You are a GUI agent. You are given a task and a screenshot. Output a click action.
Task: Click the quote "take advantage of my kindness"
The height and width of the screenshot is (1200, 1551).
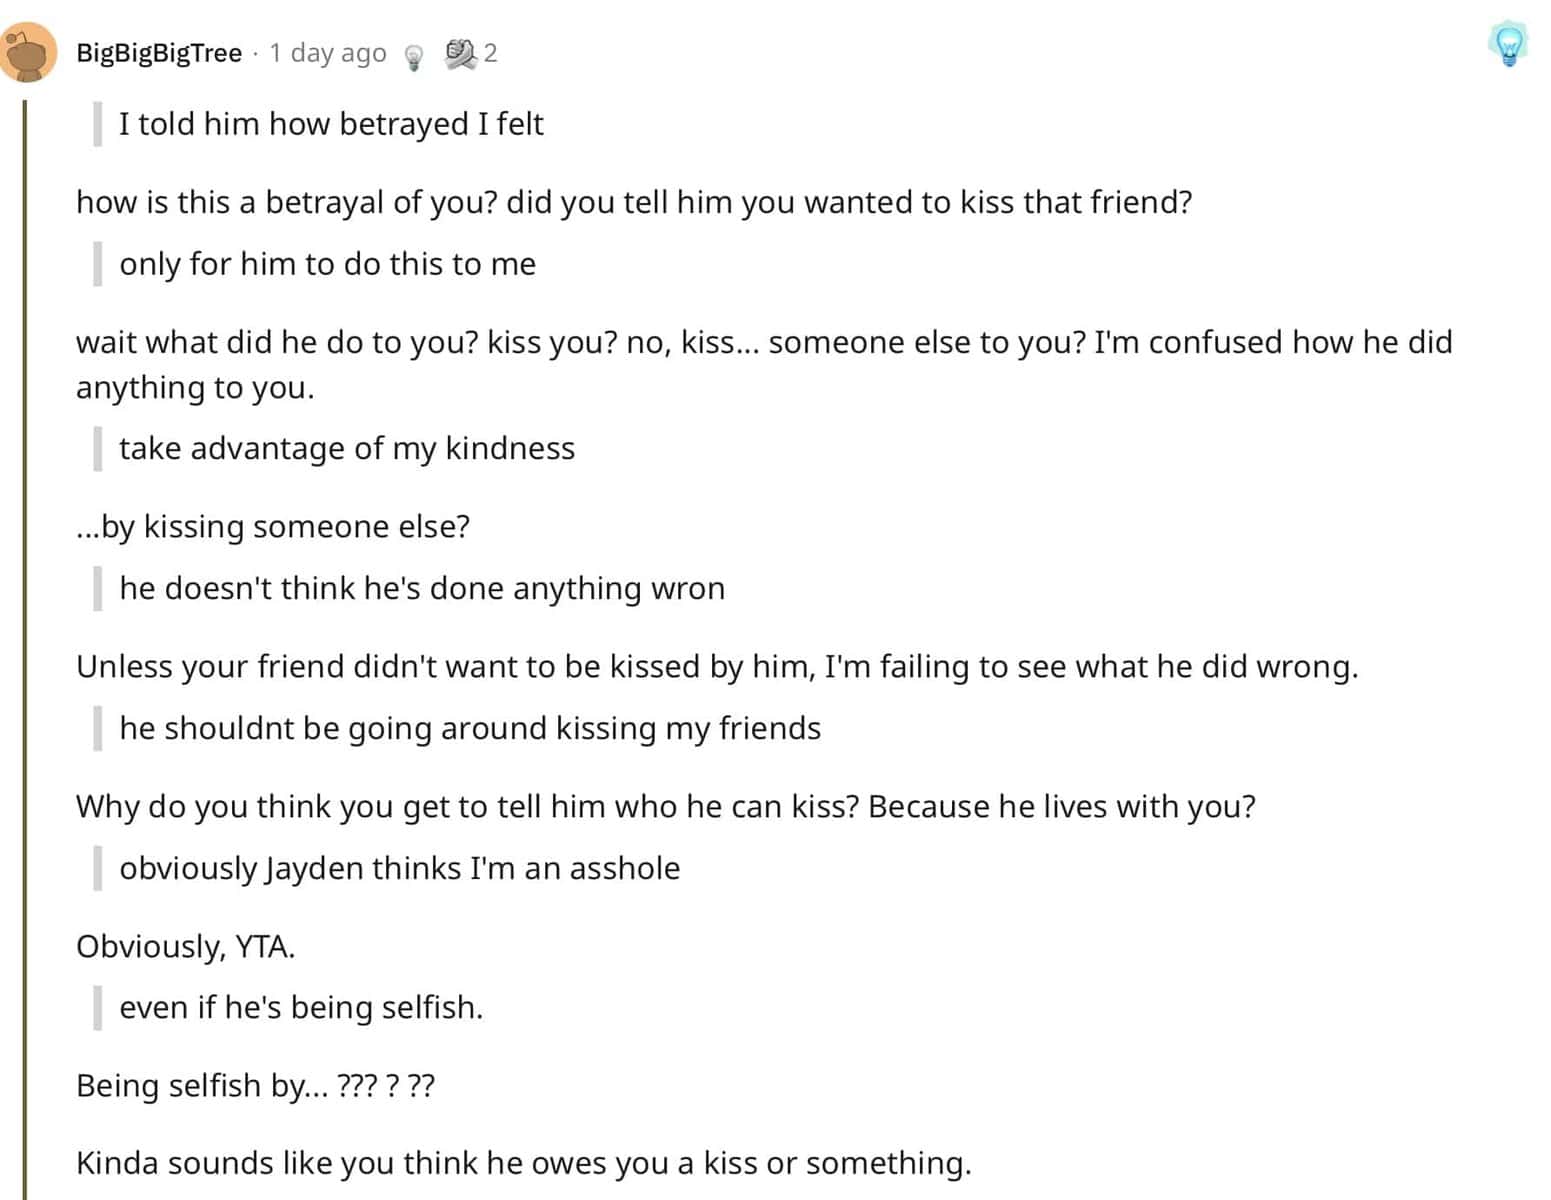(347, 448)
